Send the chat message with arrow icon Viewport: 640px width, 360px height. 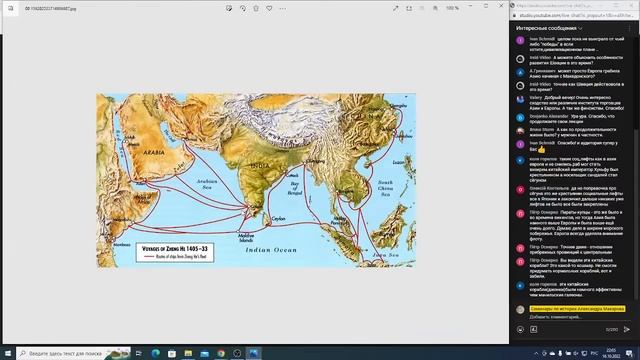627,329
